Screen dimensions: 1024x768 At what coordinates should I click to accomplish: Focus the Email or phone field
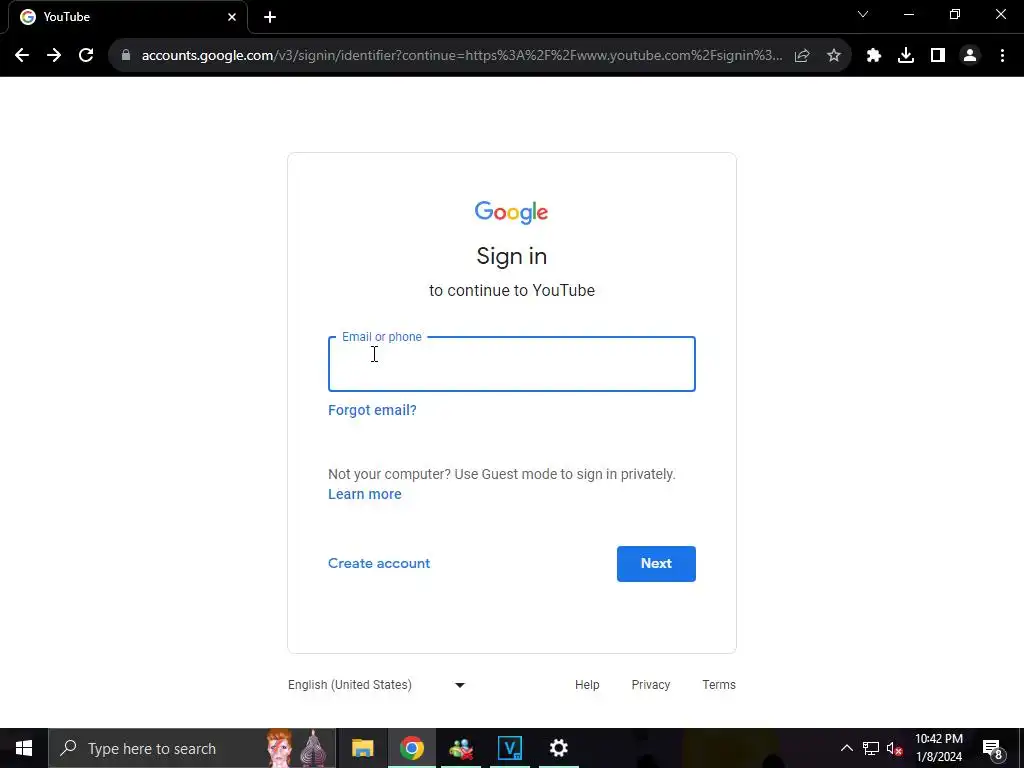point(511,364)
